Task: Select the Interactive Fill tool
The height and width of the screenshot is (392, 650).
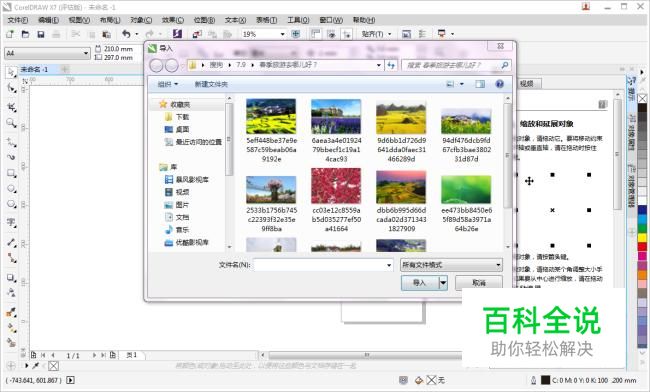Action: pos(11,328)
